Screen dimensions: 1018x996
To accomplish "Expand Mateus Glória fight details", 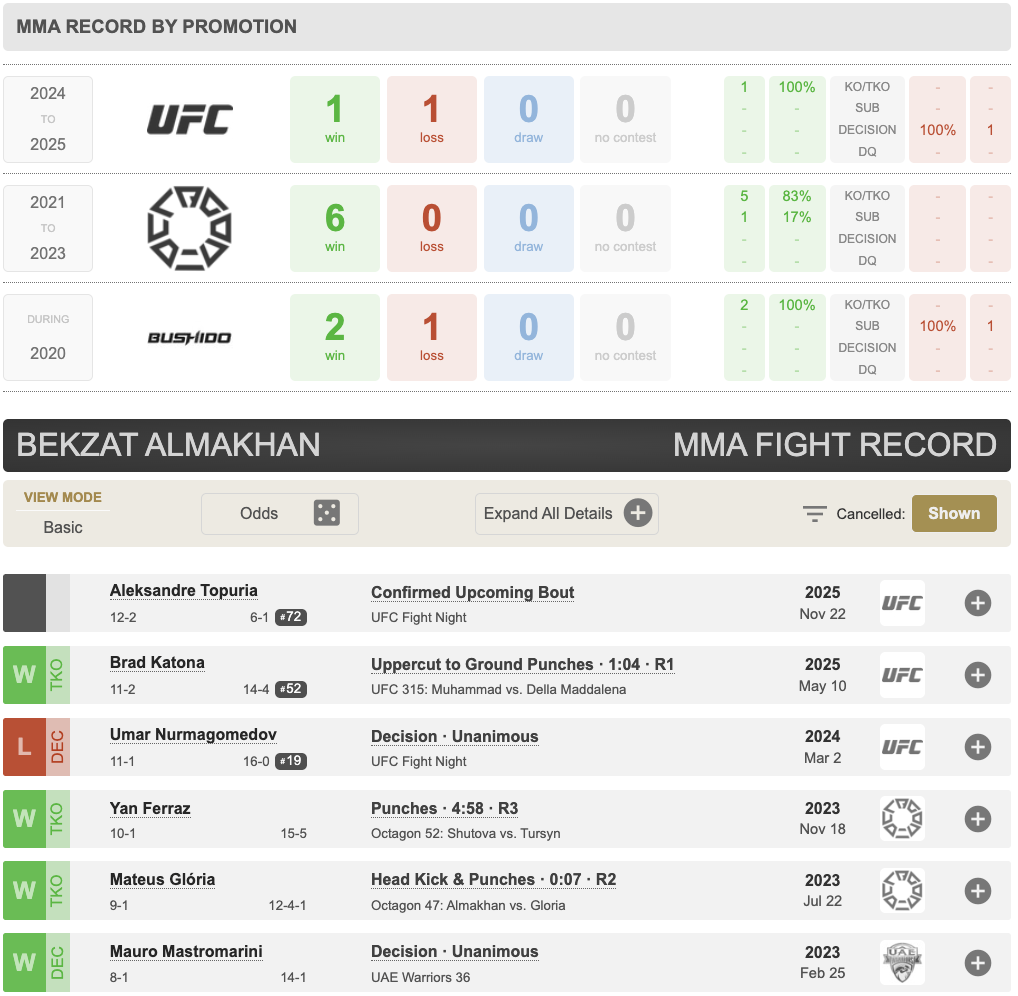I will point(978,891).
